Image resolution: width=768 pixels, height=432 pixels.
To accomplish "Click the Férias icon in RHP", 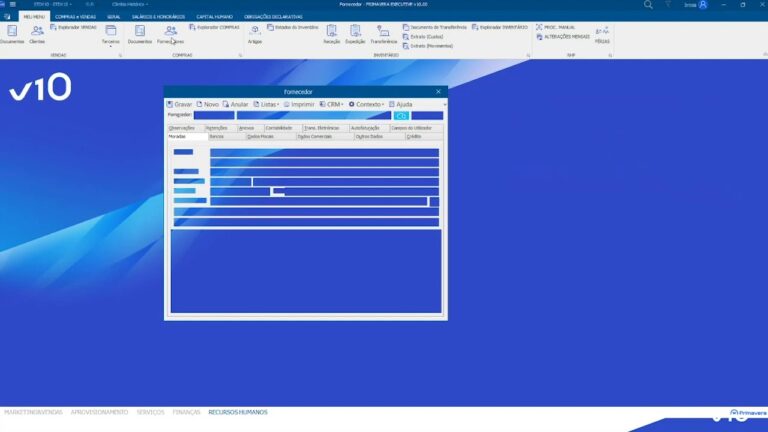I will 602,34.
